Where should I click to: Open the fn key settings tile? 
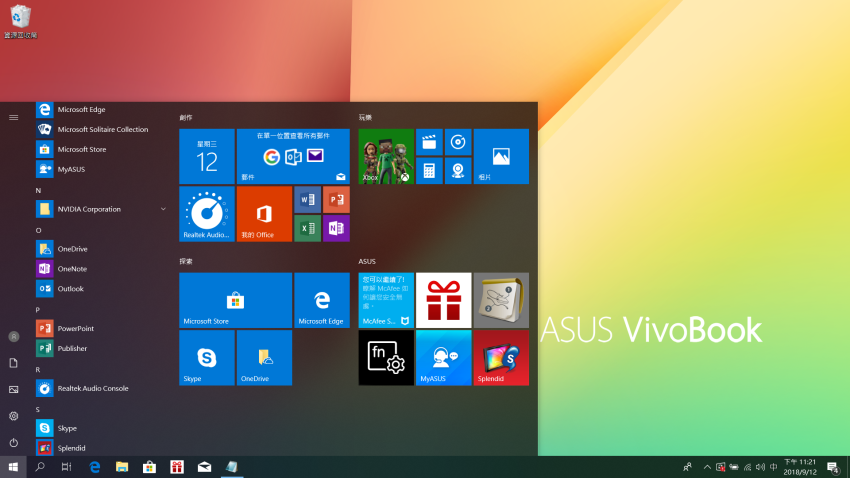coord(386,358)
